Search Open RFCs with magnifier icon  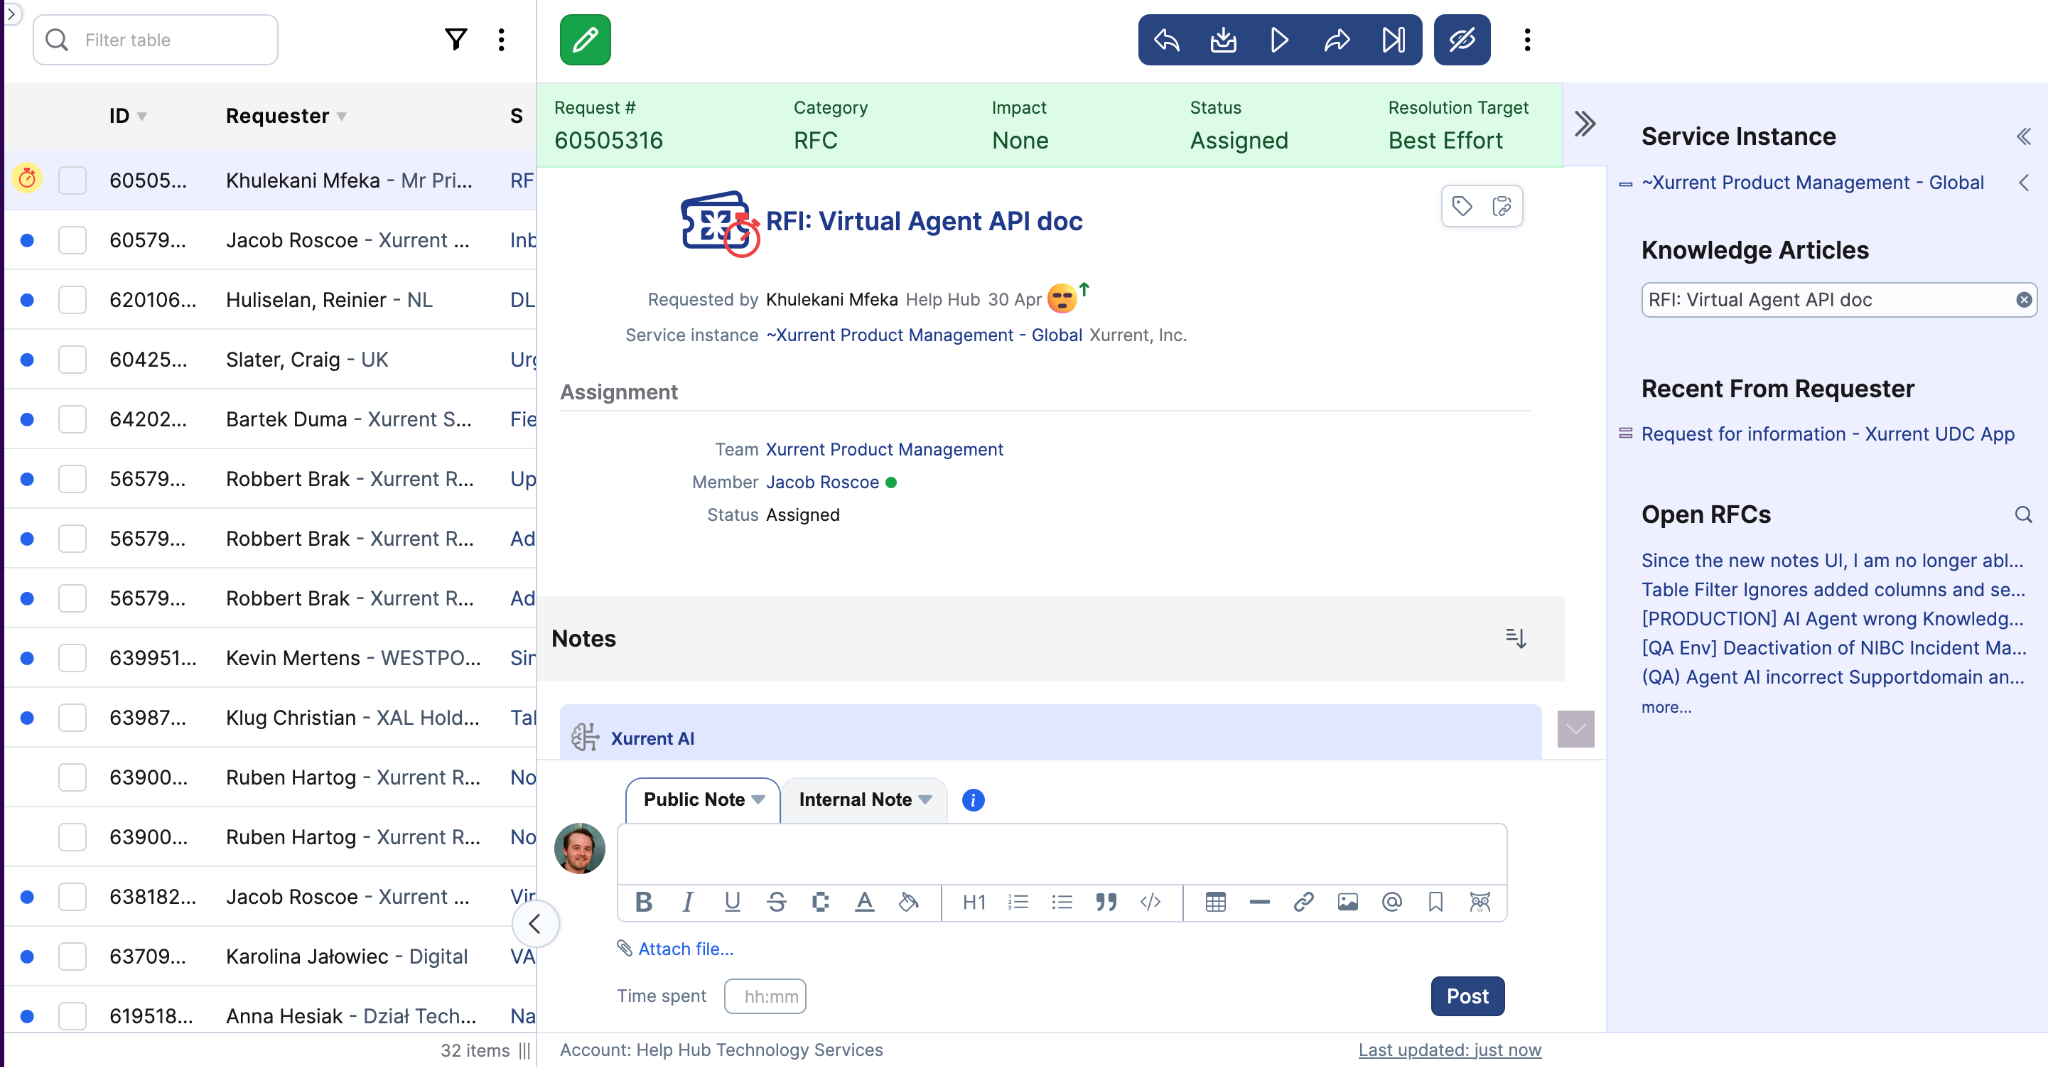2023,515
